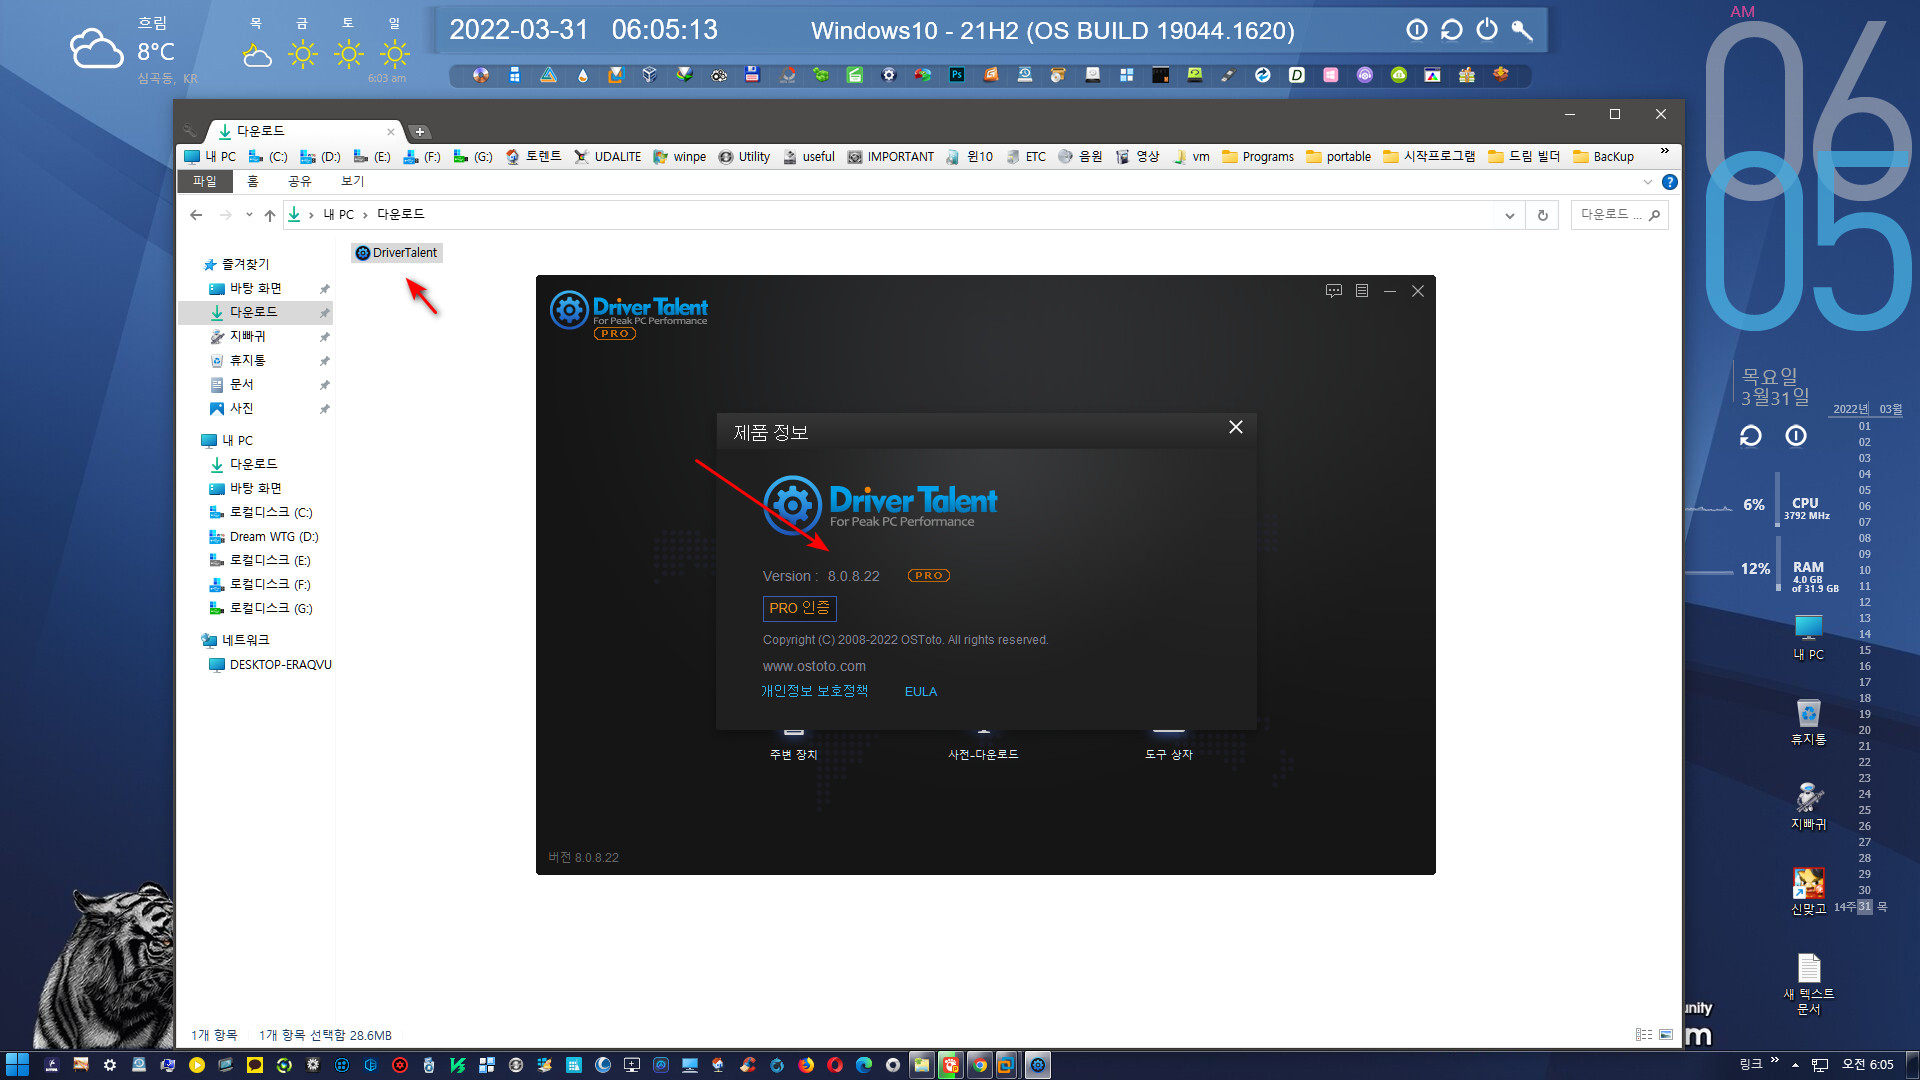
Task: Open the Windows Start button
Action: click(17, 1065)
